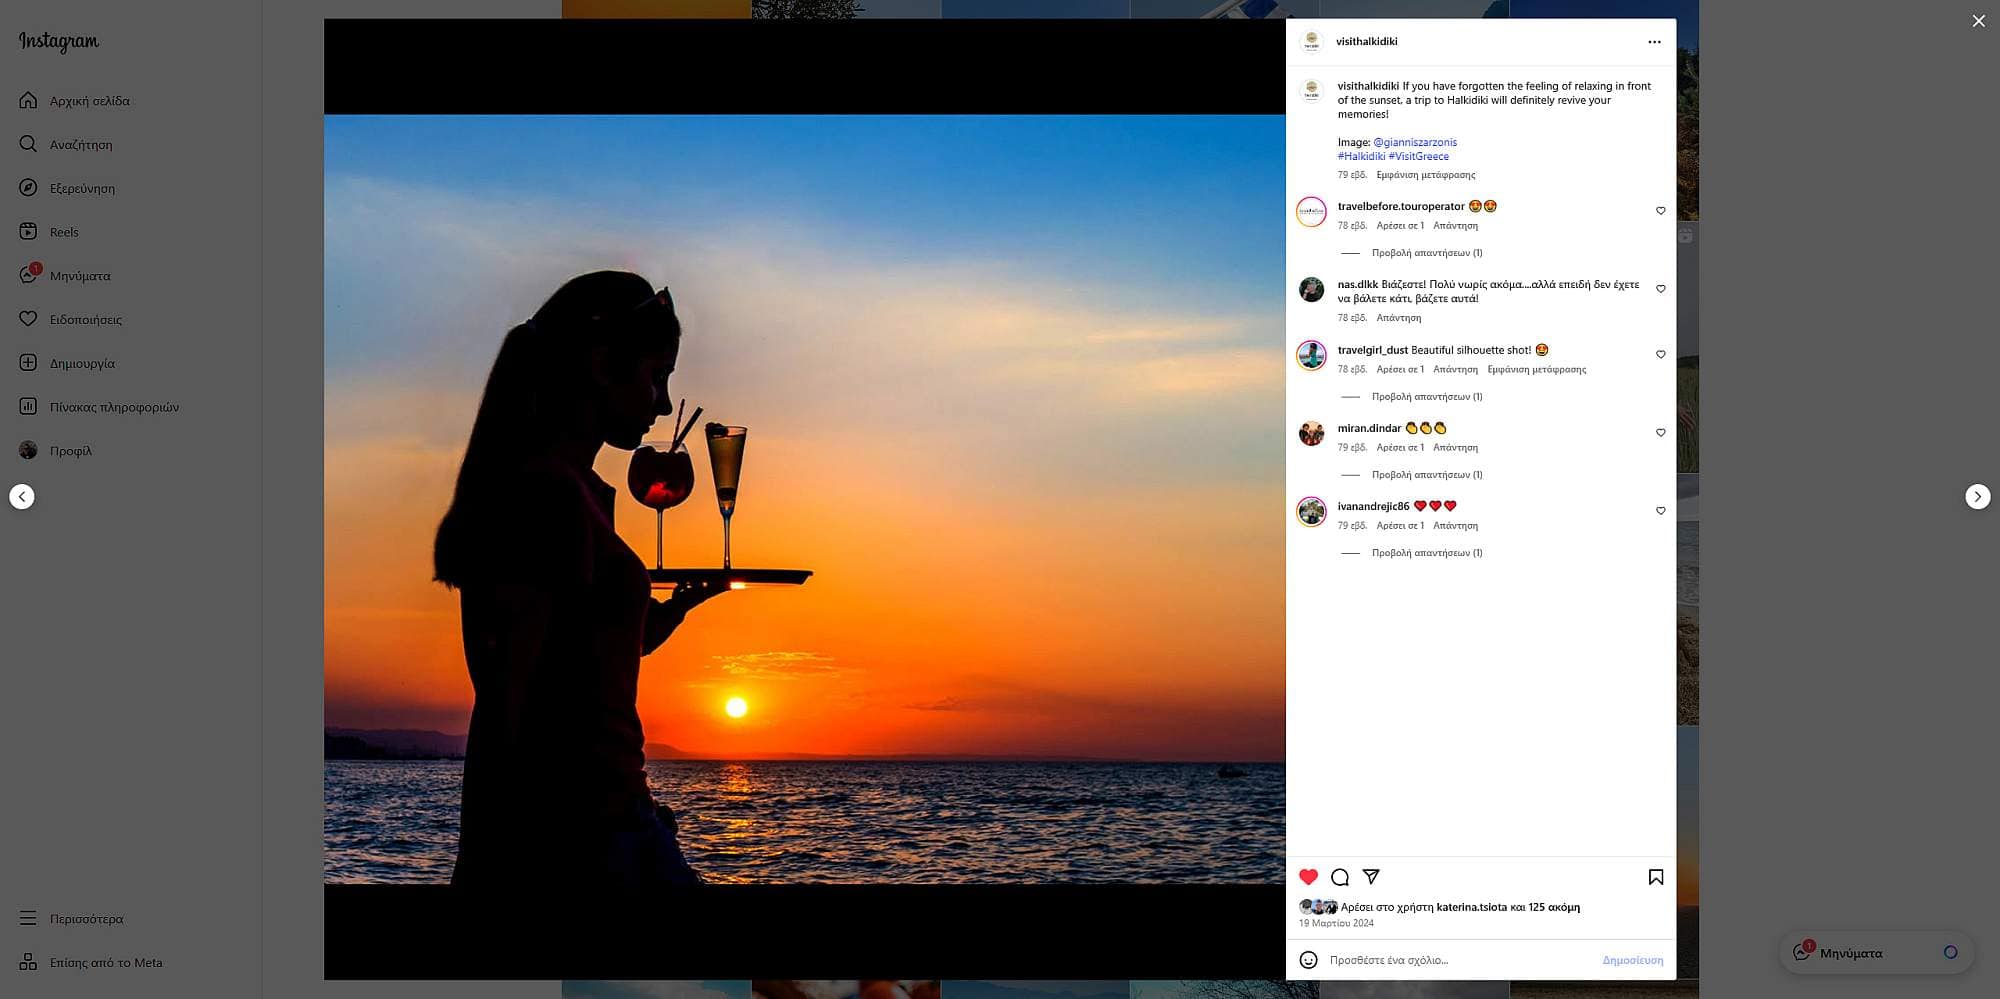Toggle the bookmark save post icon

(1656, 877)
